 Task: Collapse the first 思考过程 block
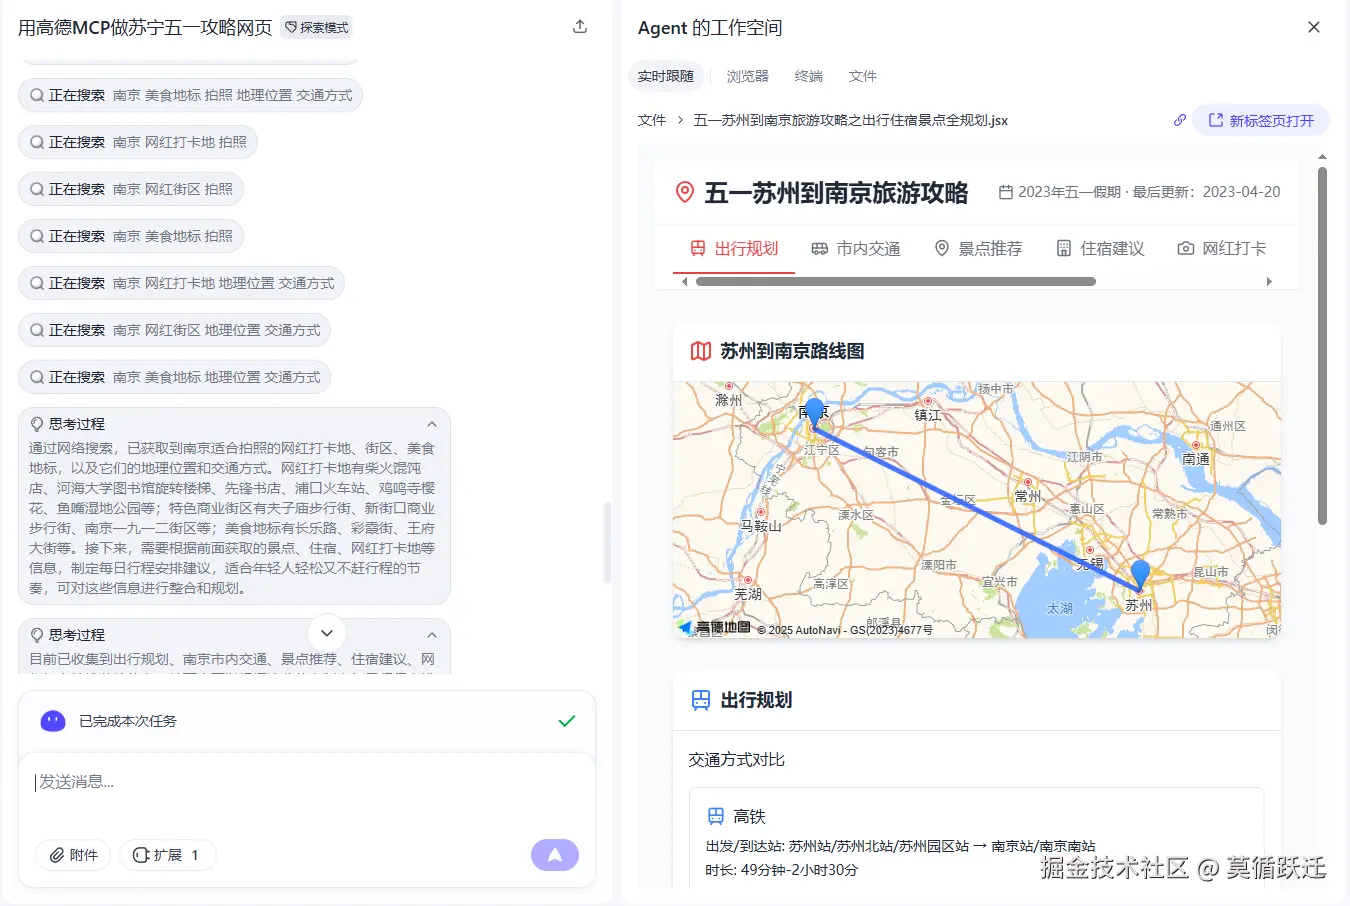[432, 424]
